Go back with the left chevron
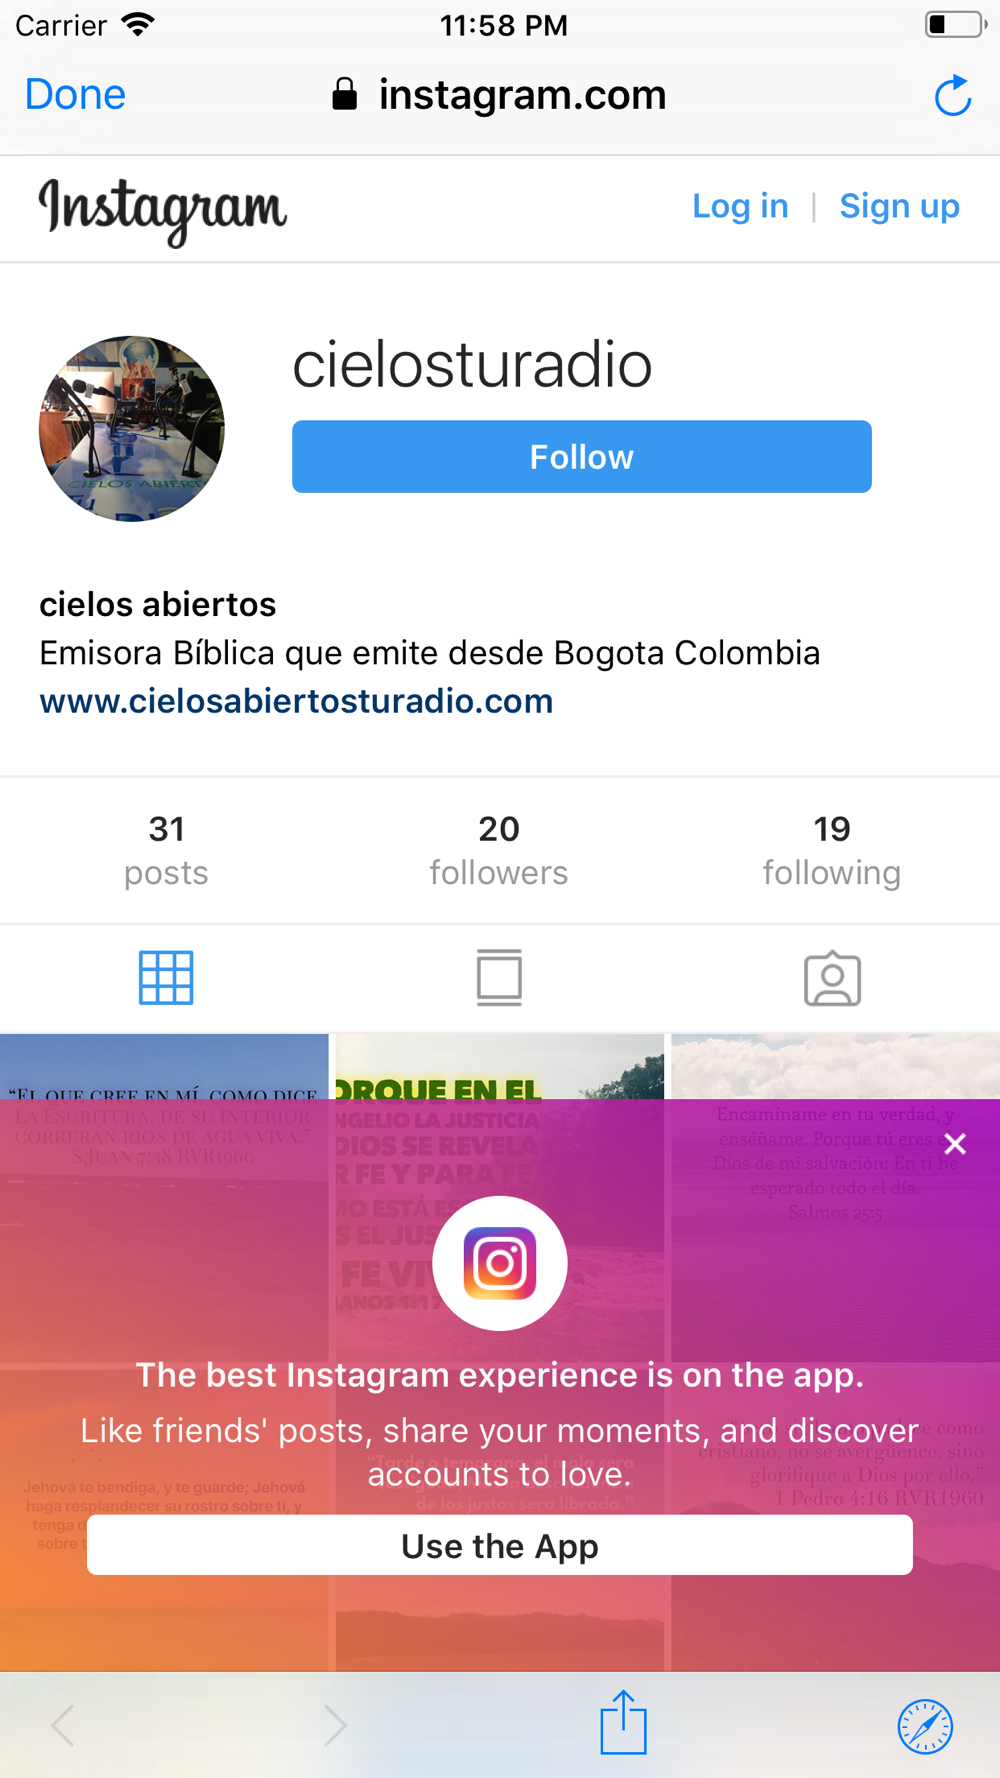 [x=63, y=1725]
